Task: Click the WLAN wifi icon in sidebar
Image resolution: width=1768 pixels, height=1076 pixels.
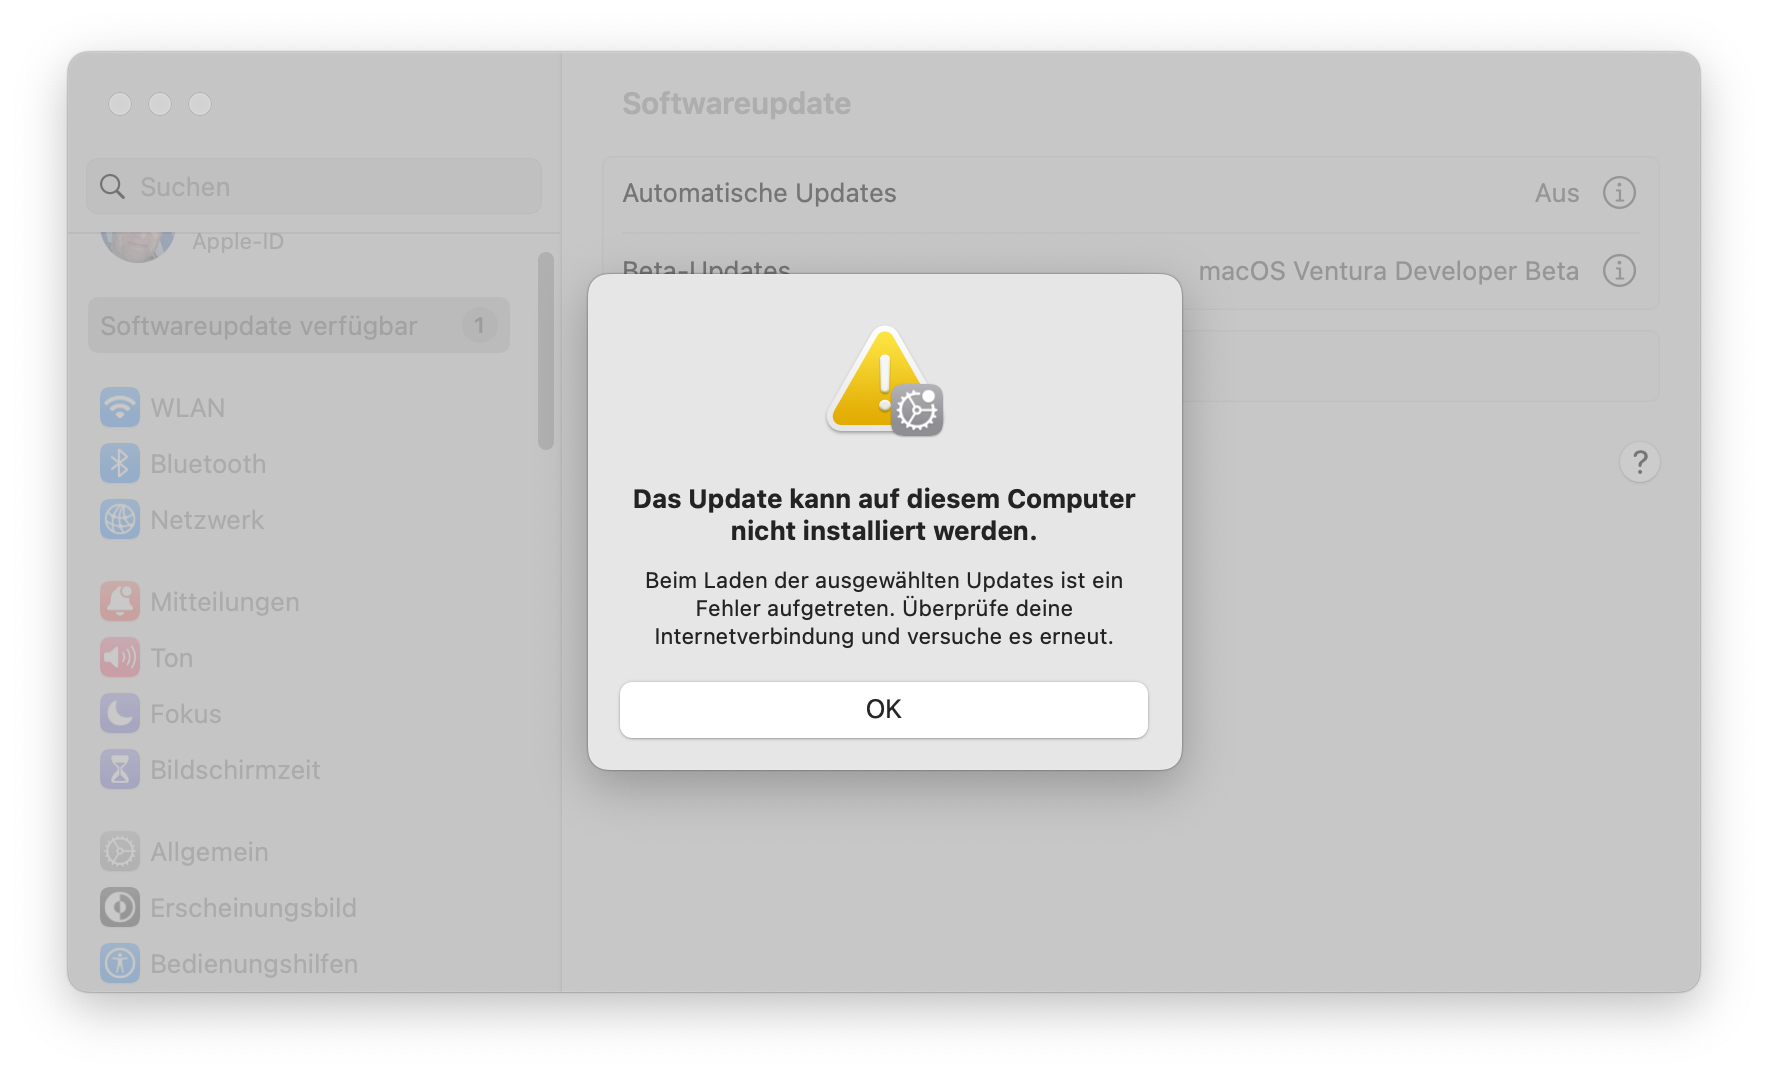Action: coord(120,407)
